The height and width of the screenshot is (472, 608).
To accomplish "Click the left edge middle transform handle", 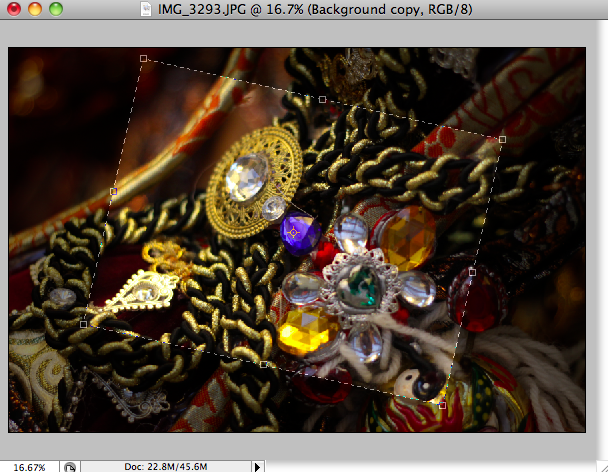I will click(x=113, y=191).
